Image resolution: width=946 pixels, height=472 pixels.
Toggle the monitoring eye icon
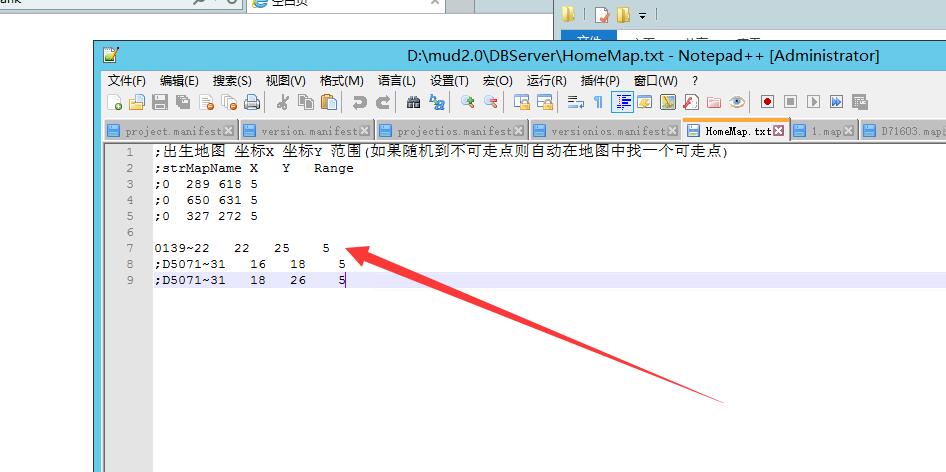(737, 102)
